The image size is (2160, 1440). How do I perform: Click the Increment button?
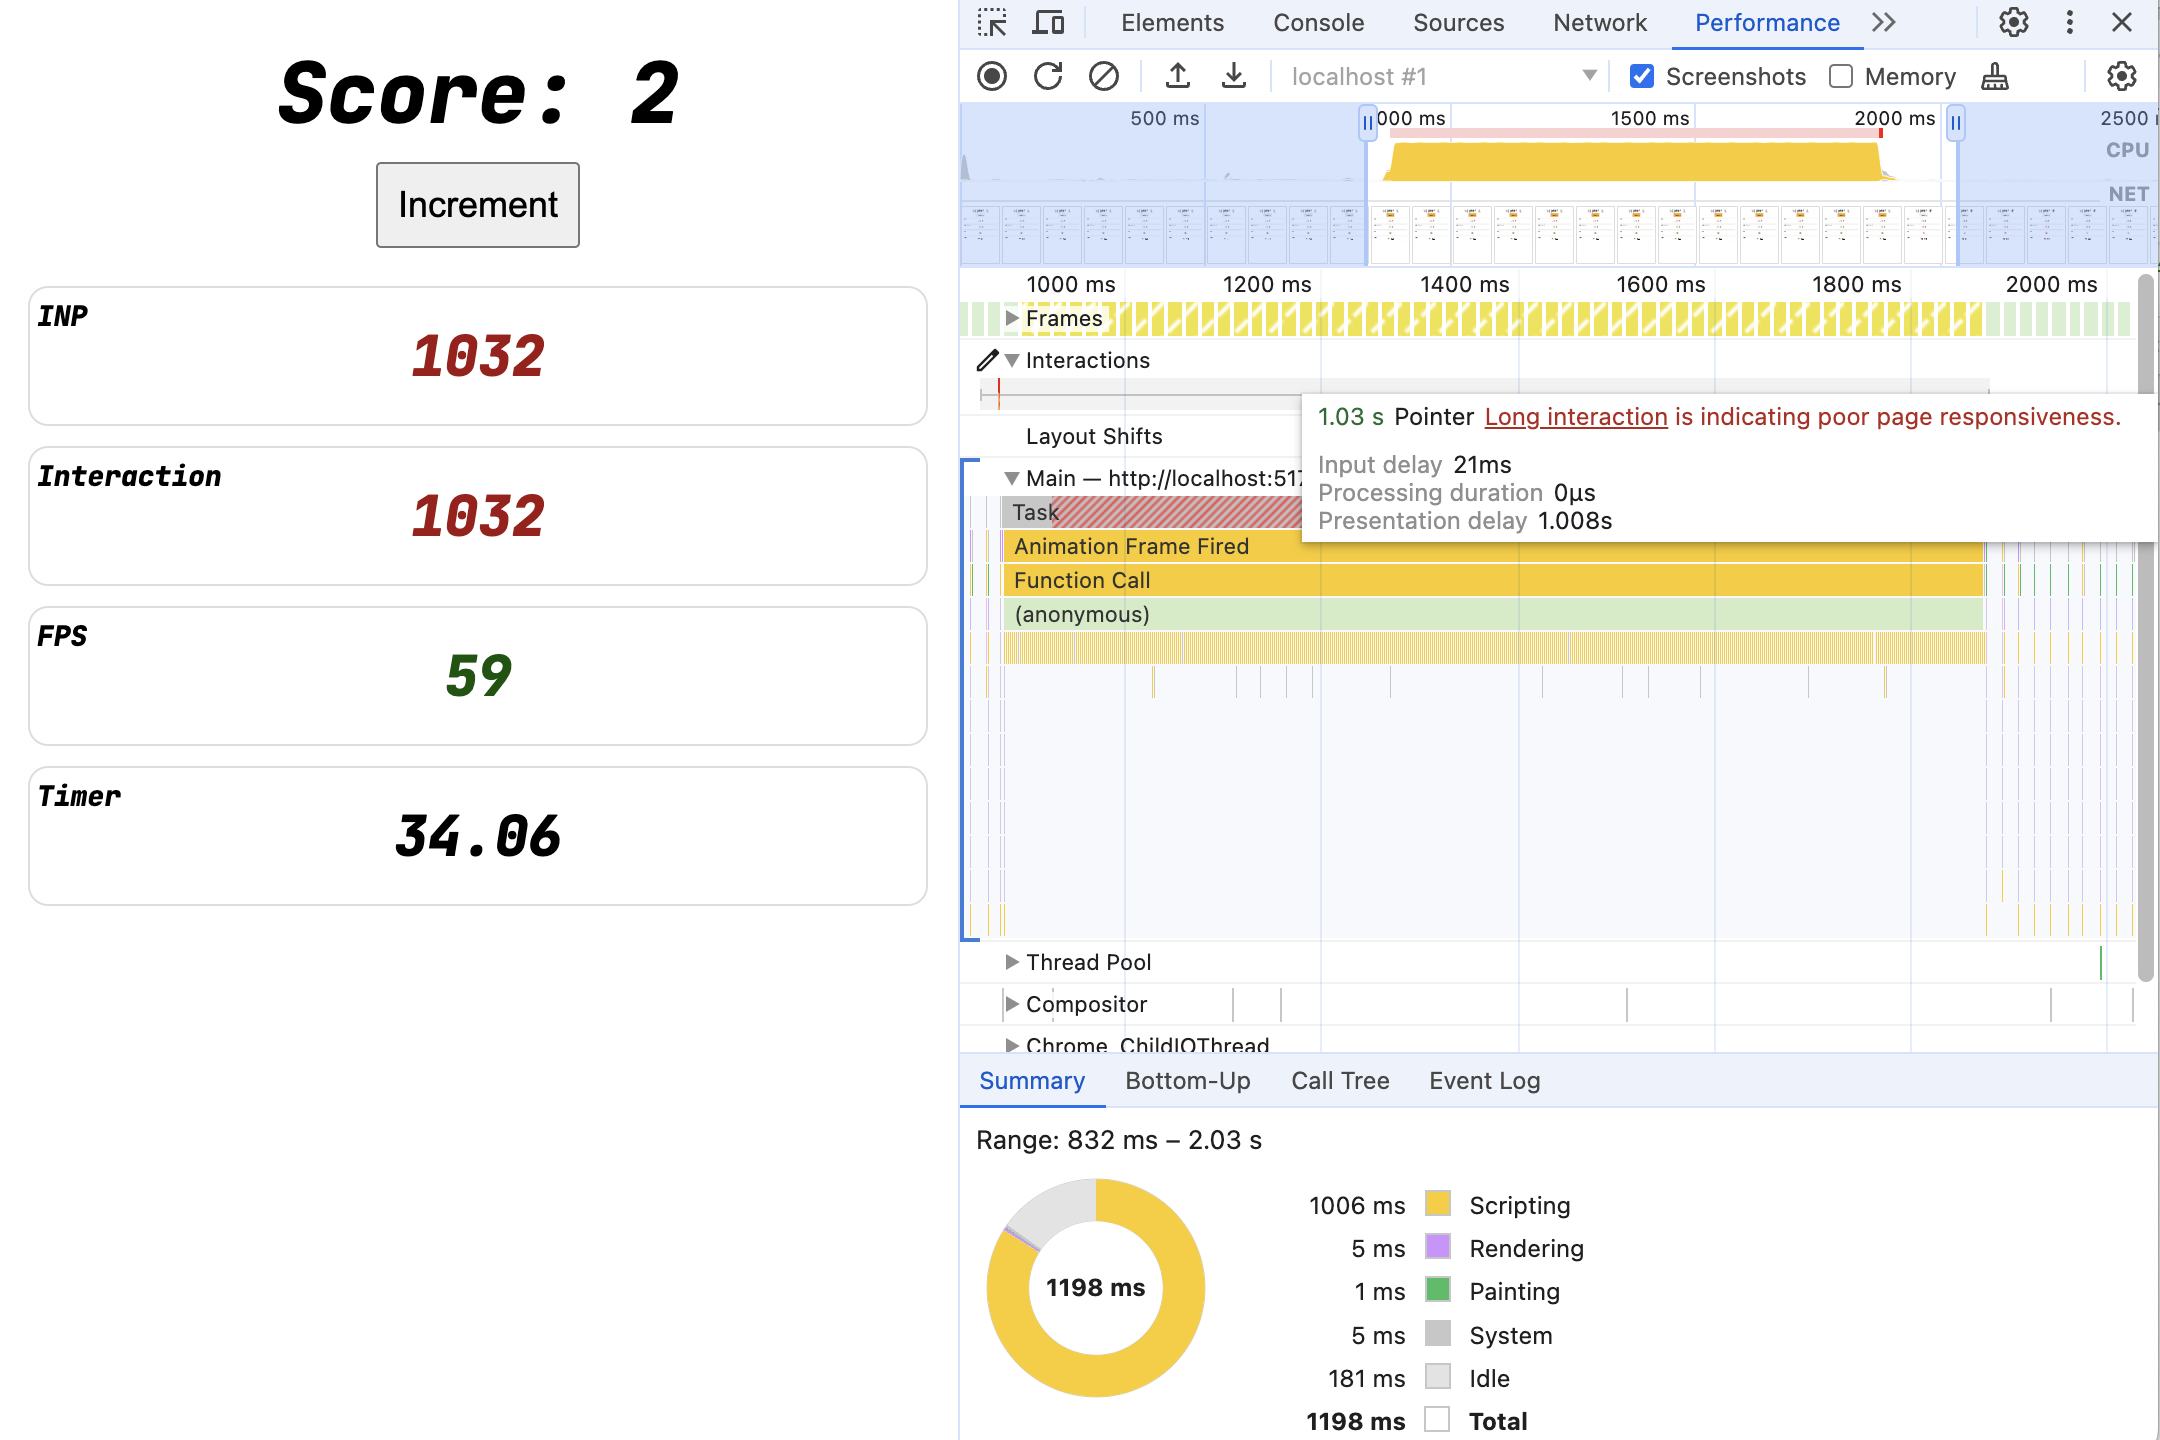click(477, 204)
